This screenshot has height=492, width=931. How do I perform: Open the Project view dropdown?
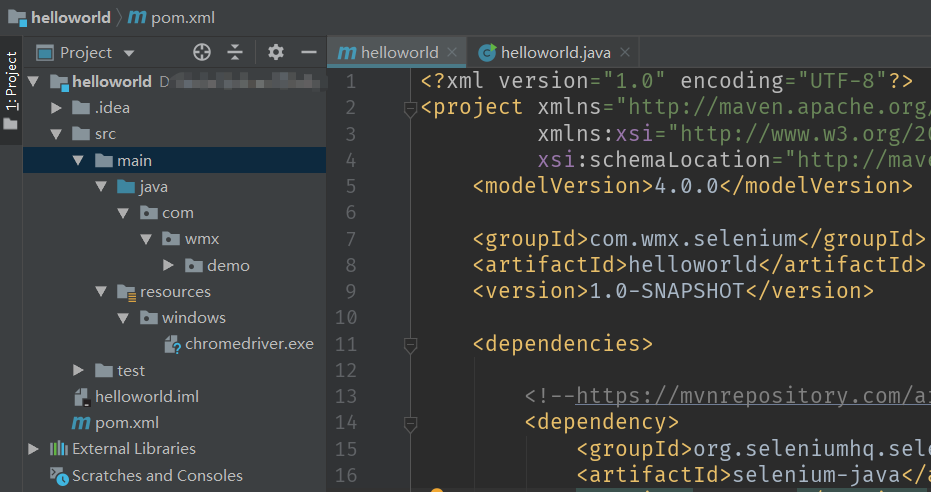click(129, 53)
